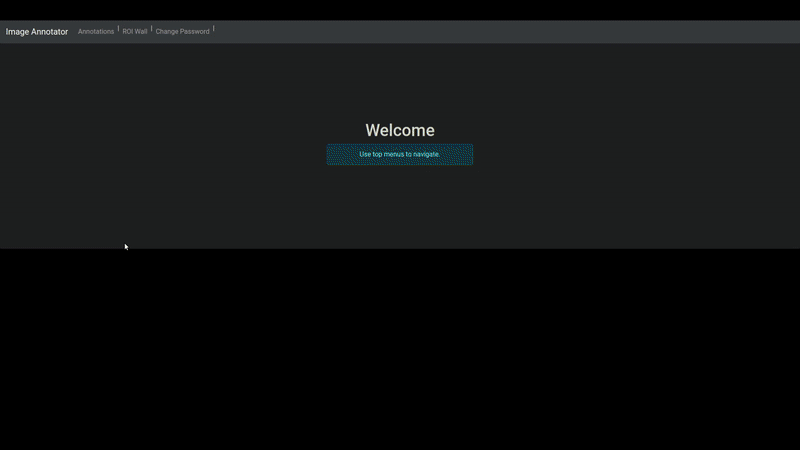Click the black area below the page

point(400,350)
